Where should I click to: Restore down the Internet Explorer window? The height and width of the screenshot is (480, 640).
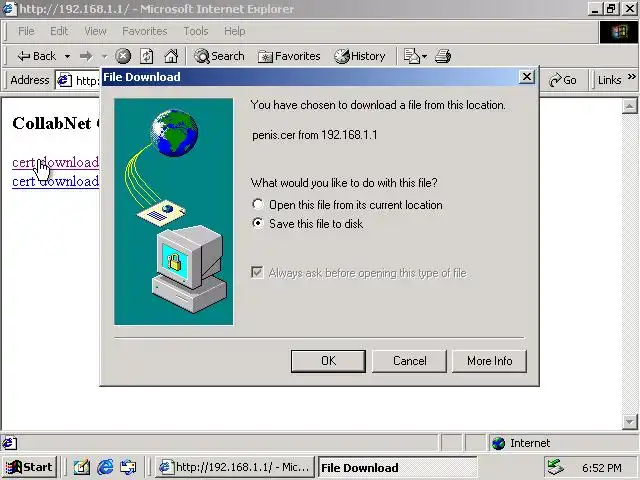point(612,9)
